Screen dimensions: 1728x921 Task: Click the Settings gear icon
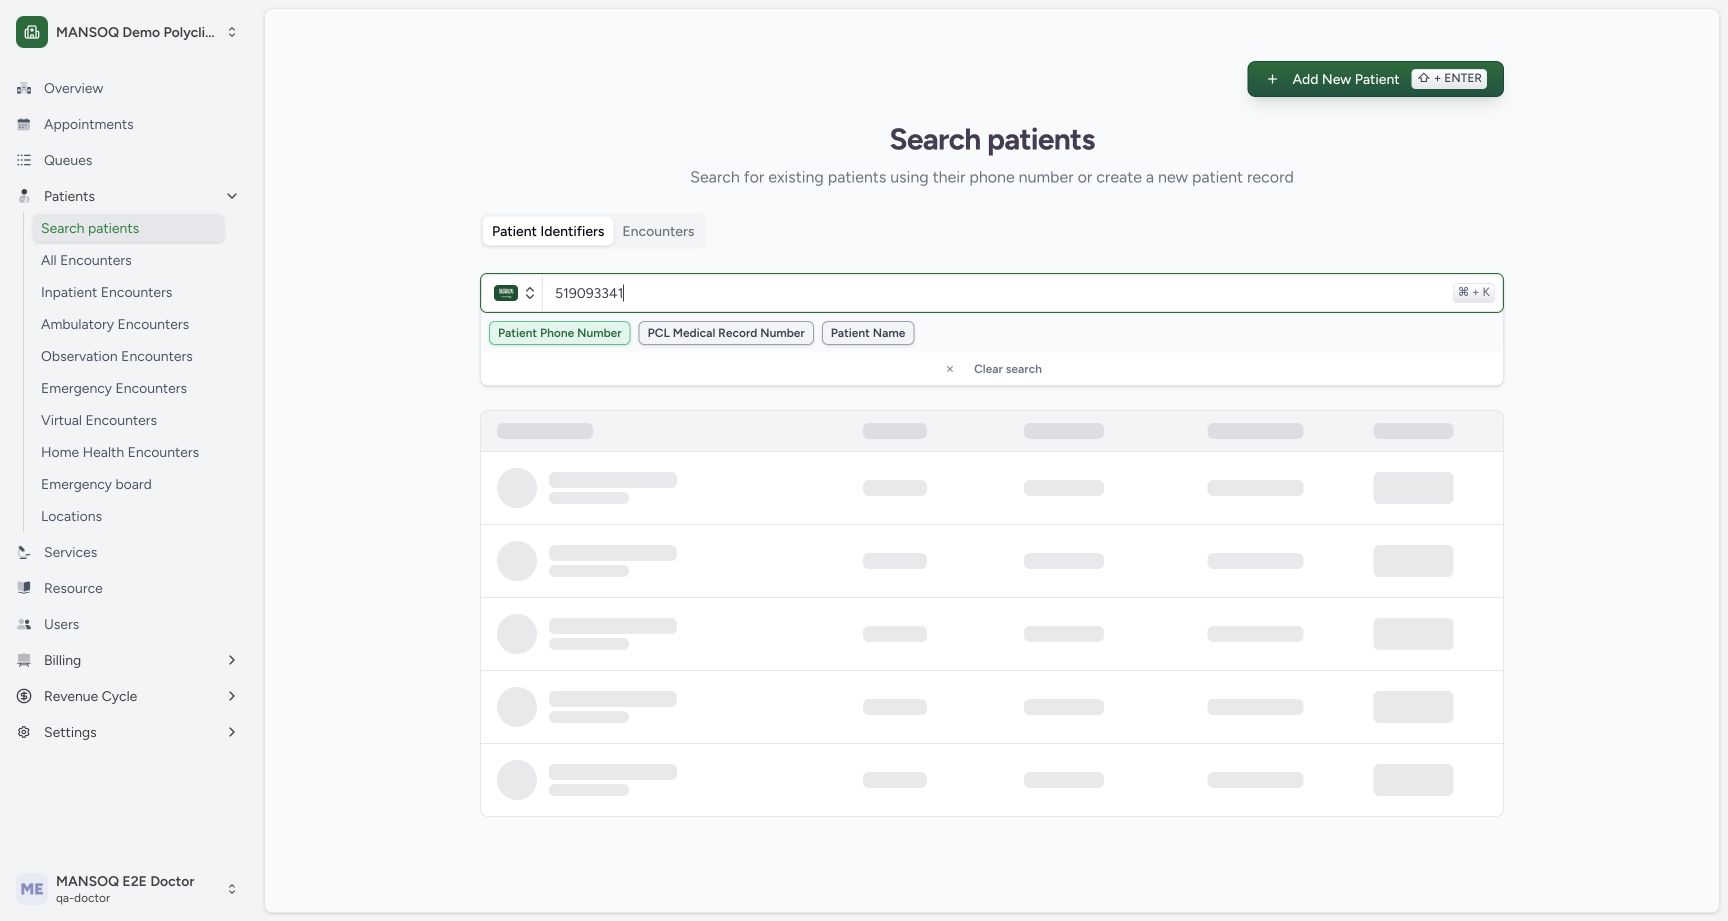click(x=24, y=732)
